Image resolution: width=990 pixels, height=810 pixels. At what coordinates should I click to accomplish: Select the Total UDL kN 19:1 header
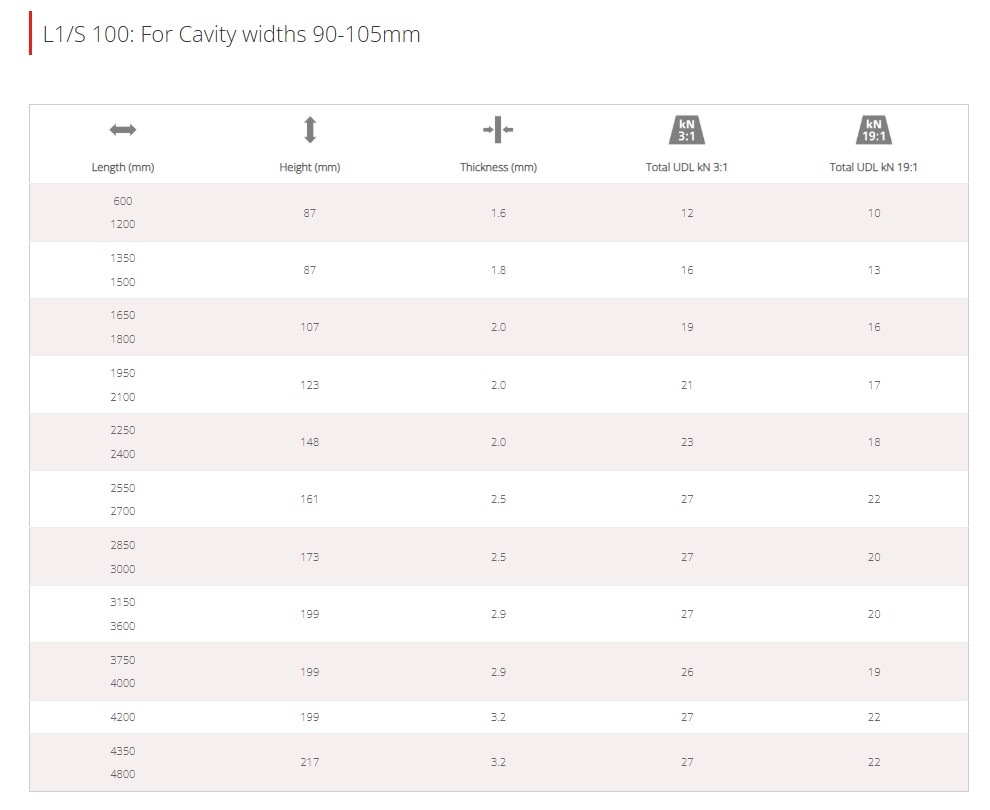tap(873, 167)
